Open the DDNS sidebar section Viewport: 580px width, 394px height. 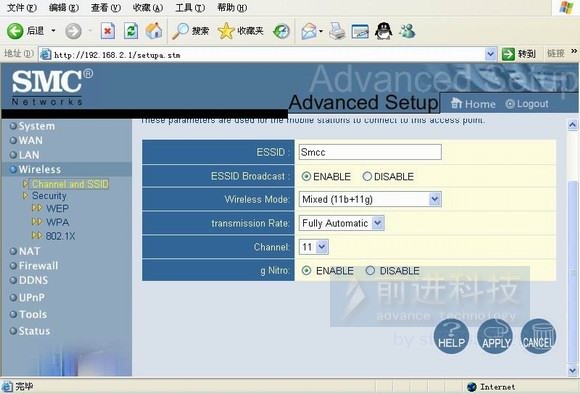click(33, 280)
